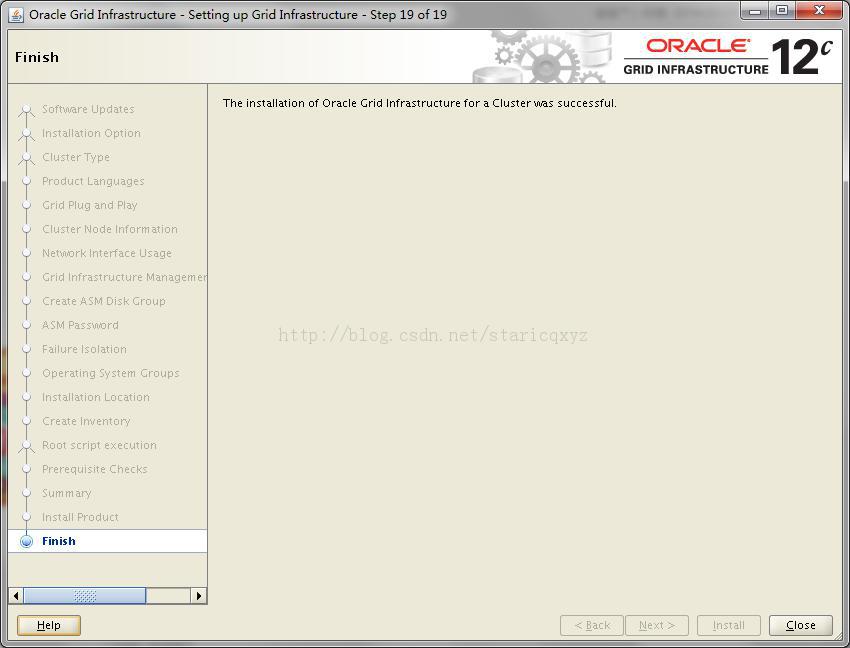Select the Grid Plug and Play step

(x=89, y=205)
